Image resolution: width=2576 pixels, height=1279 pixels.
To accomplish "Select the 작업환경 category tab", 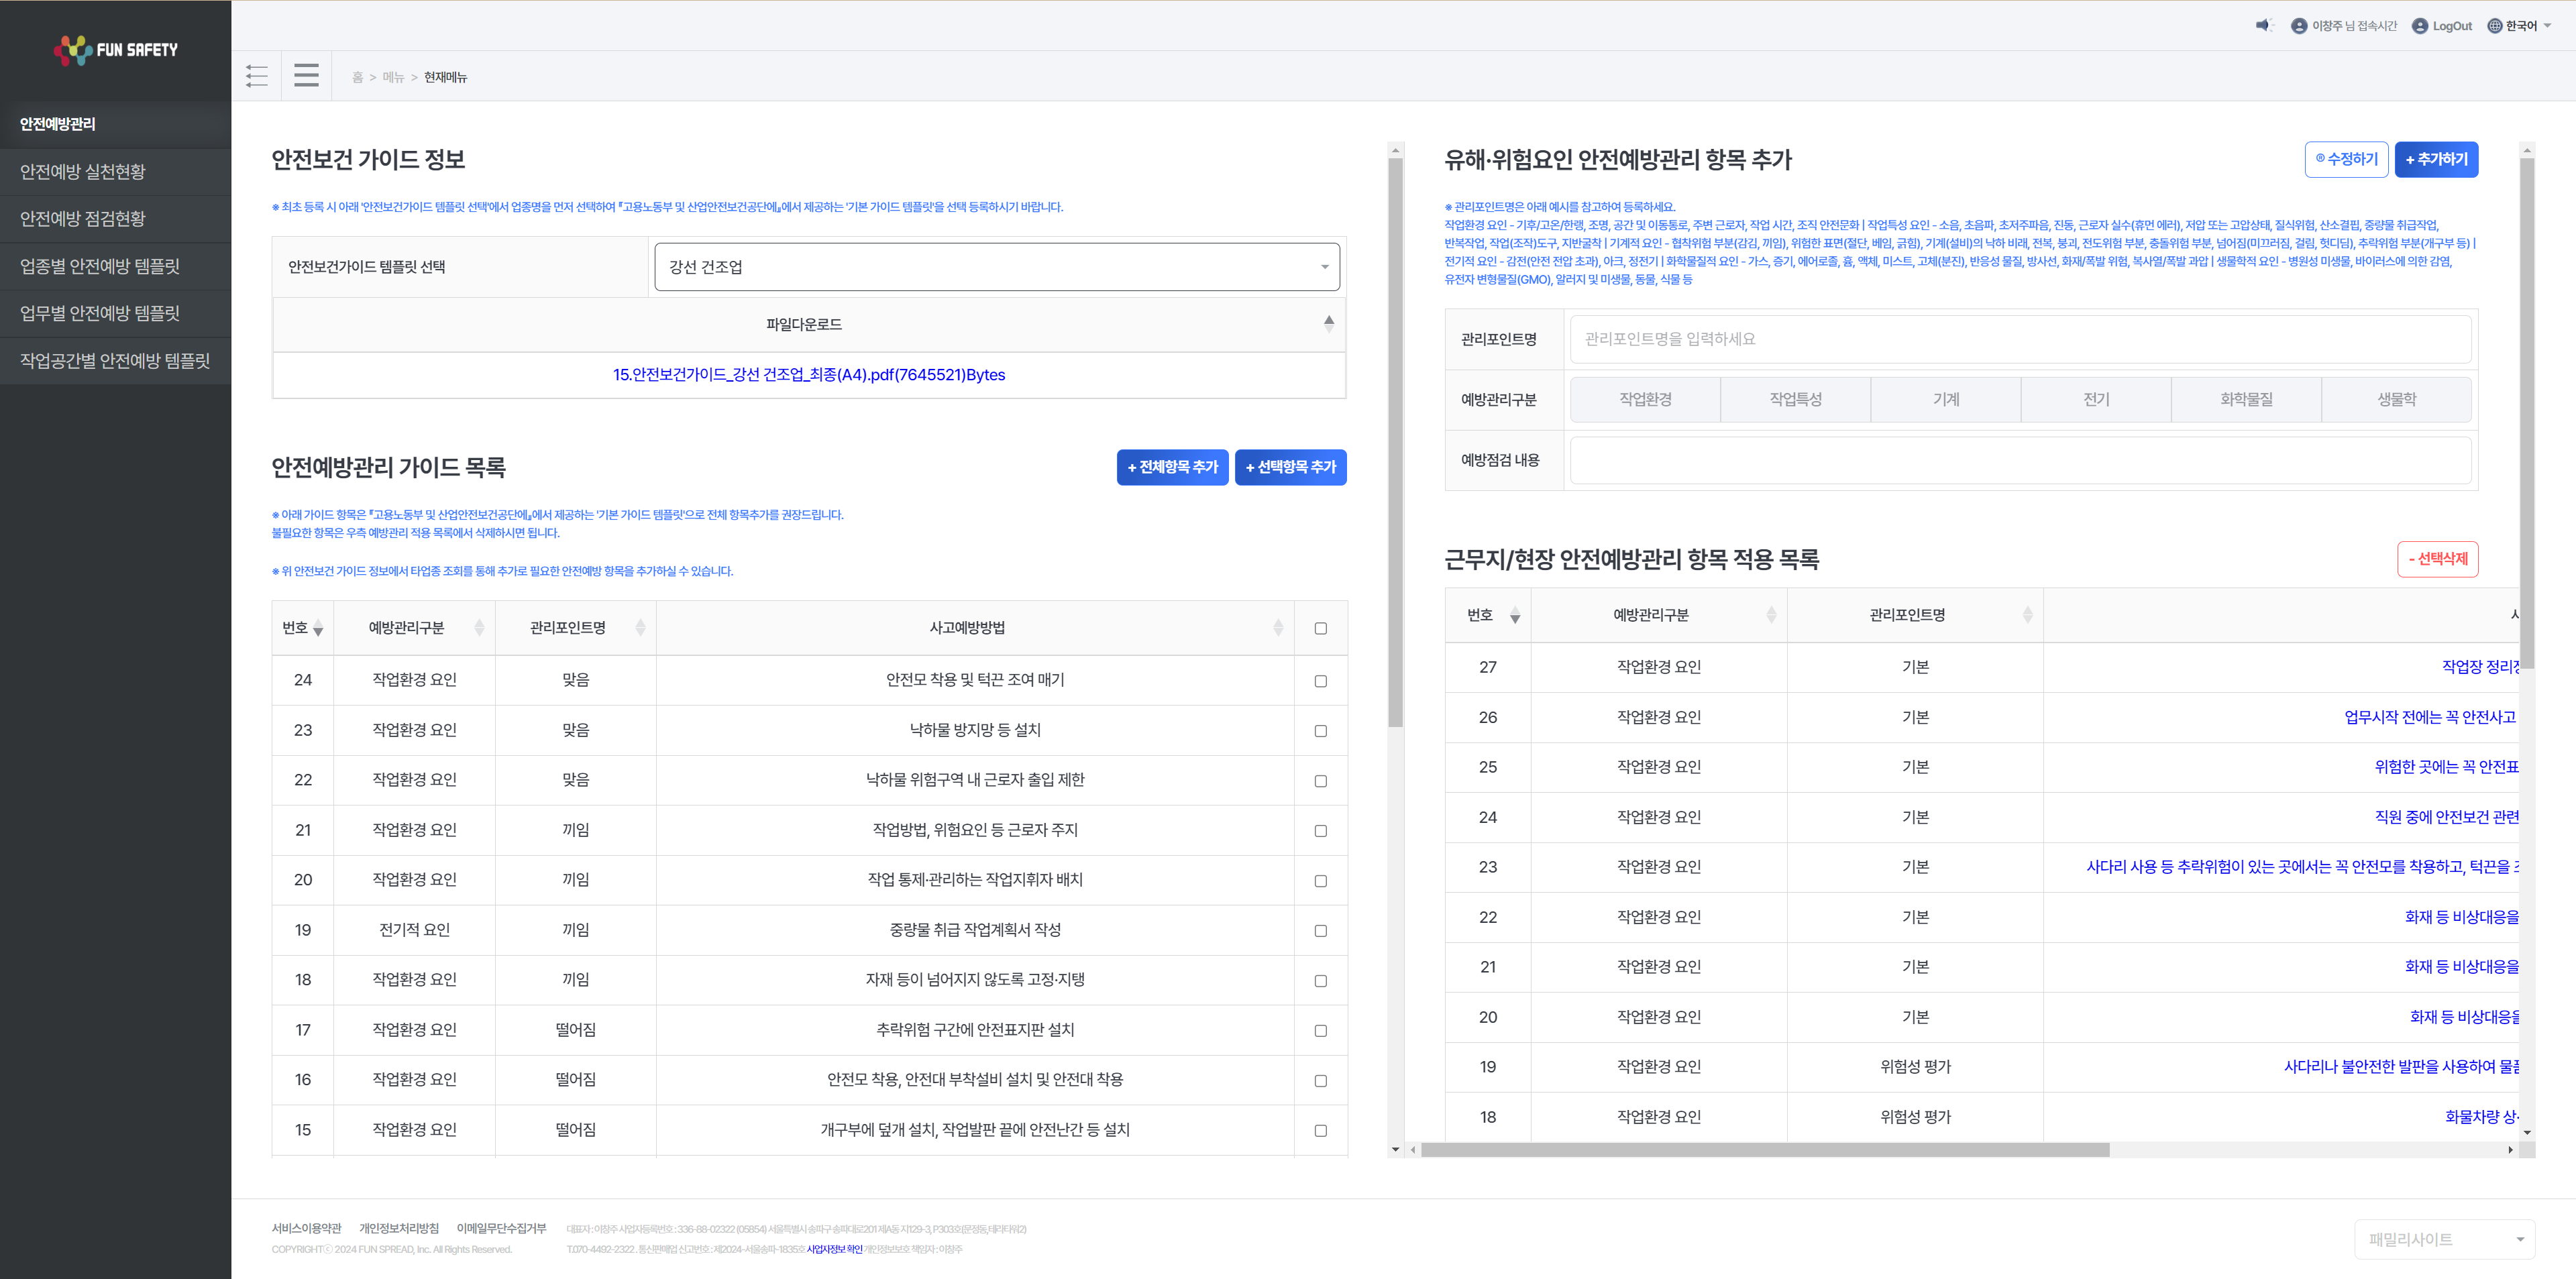I will pyautogui.click(x=1645, y=399).
